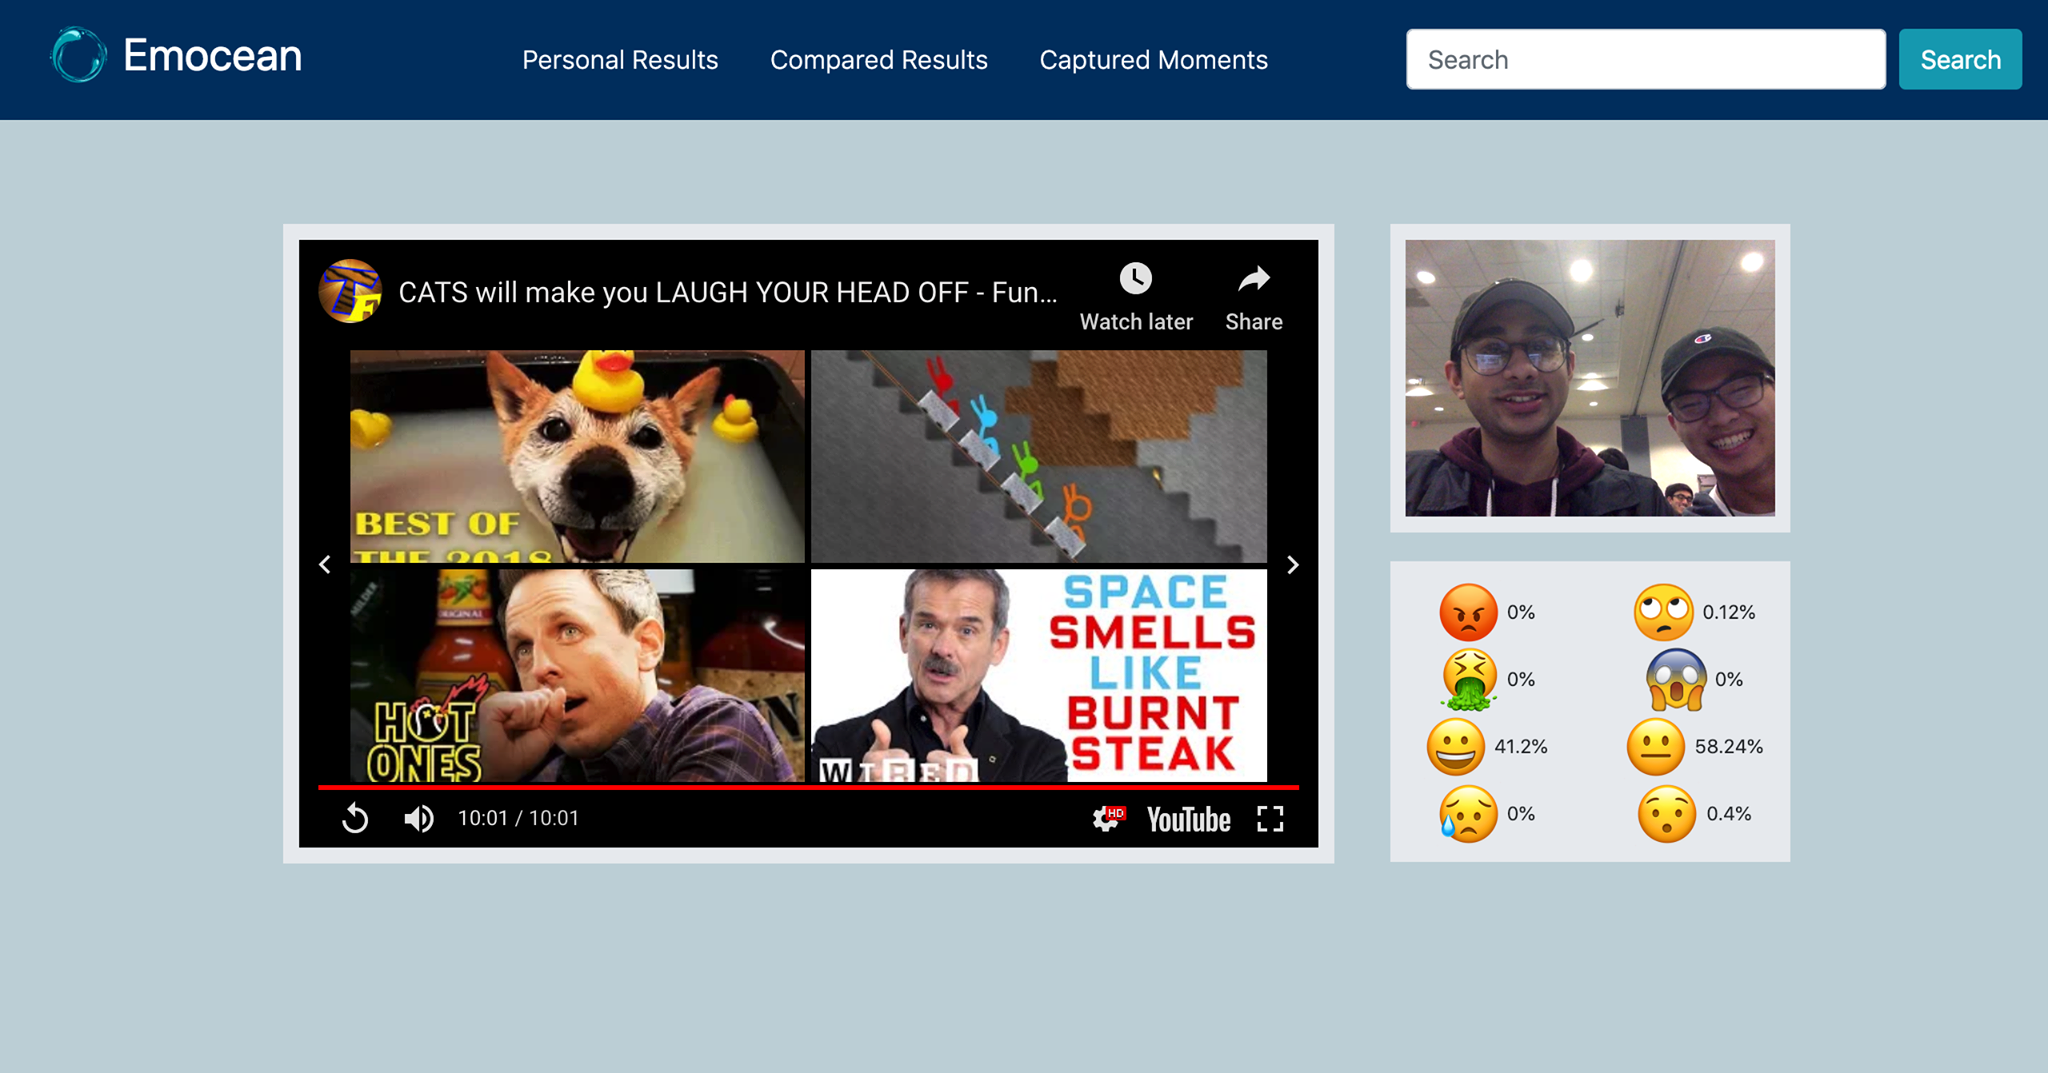Go to Compared Results
The height and width of the screenshot is (1073, 2048).
pyautogui.click(x=879, y=60)
